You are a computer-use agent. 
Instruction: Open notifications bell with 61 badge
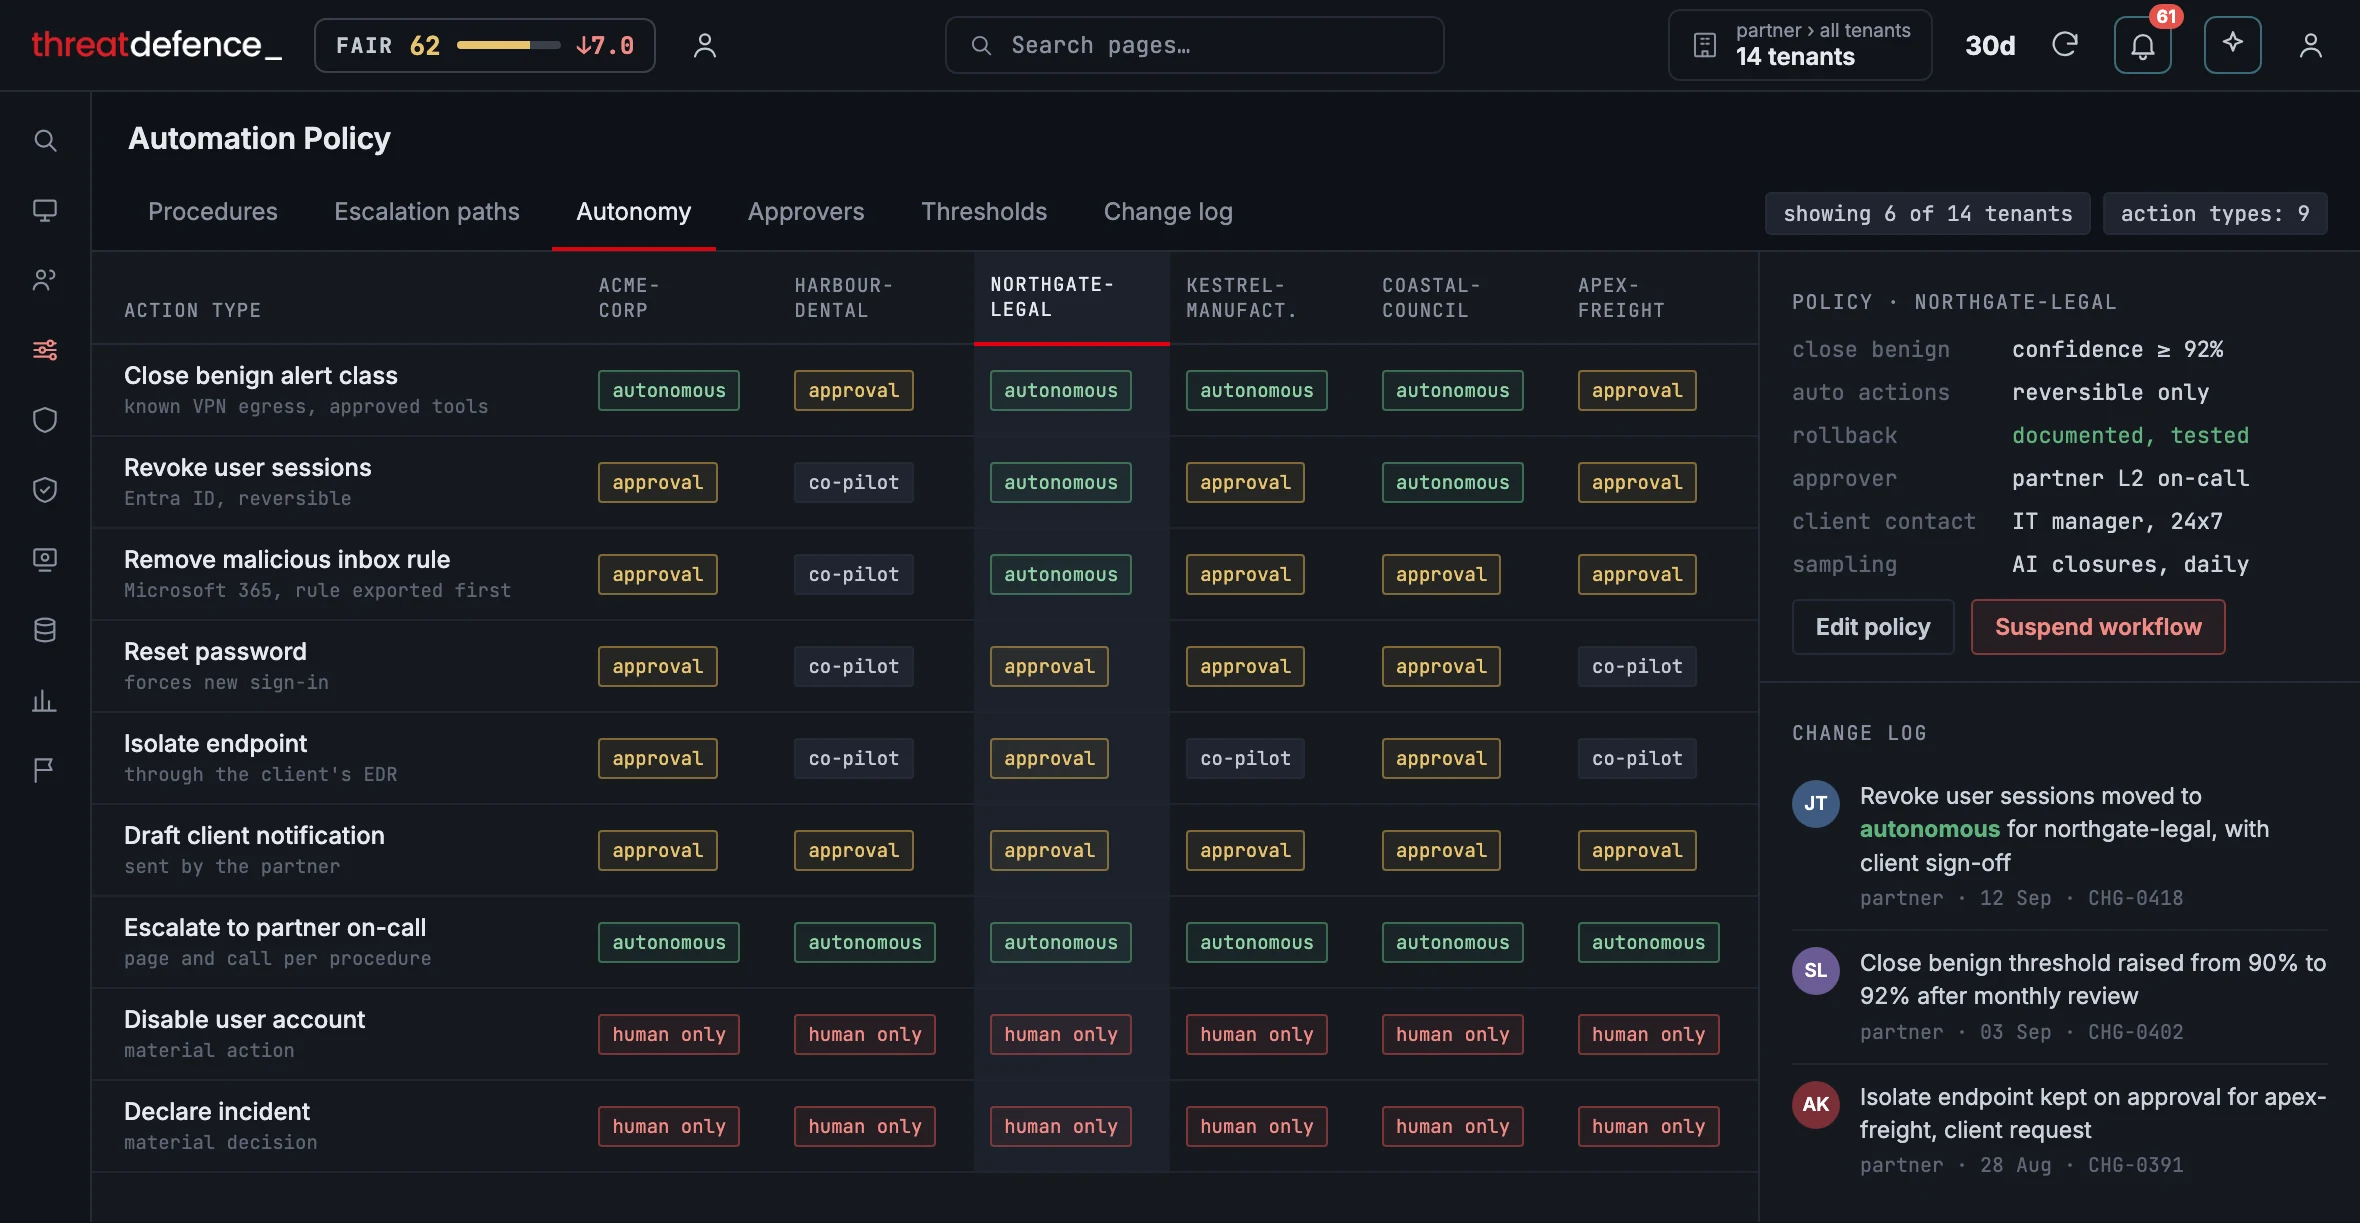click(x=2142, y=45)
